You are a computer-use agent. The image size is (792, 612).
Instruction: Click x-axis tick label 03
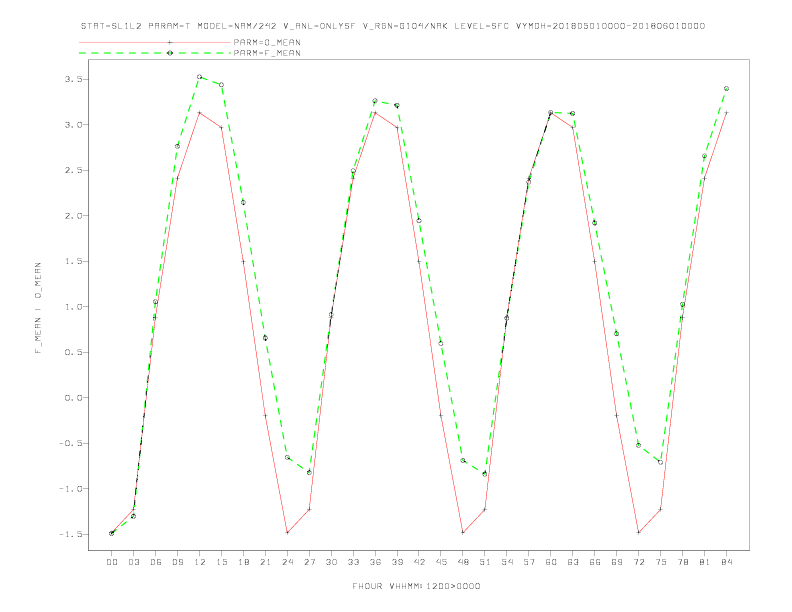coord(133,562)
